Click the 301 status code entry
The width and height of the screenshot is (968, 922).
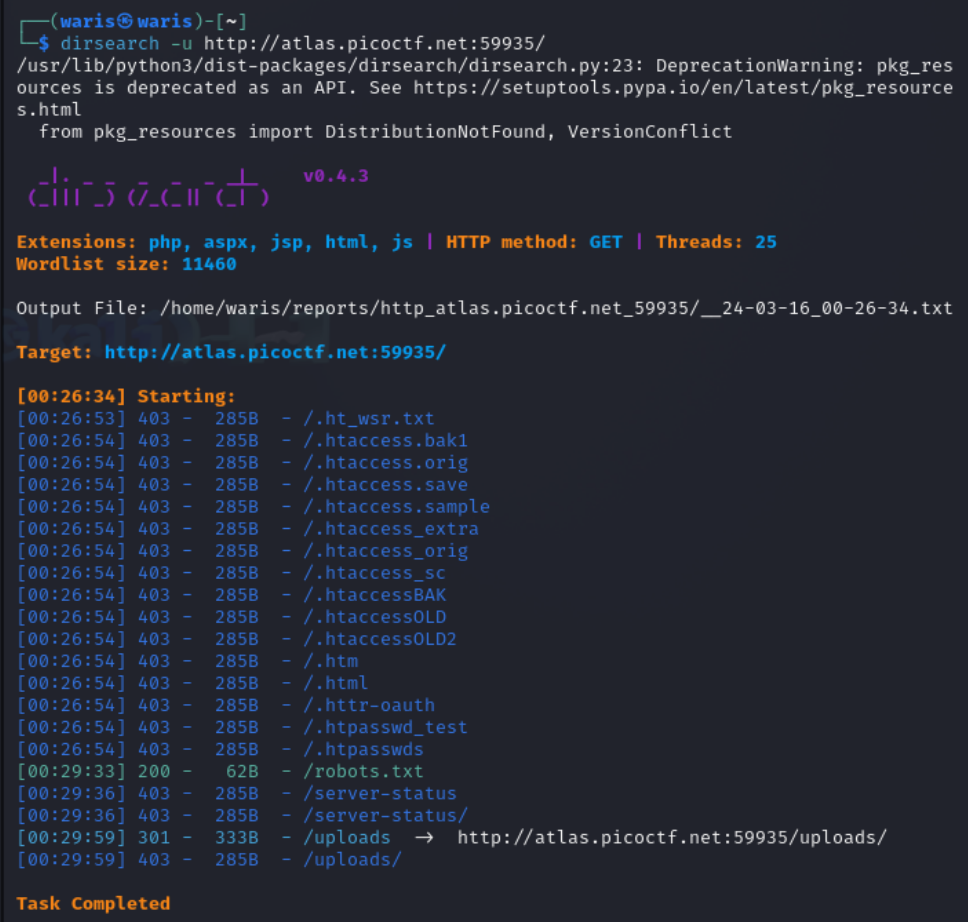click(x=154, y=837)
